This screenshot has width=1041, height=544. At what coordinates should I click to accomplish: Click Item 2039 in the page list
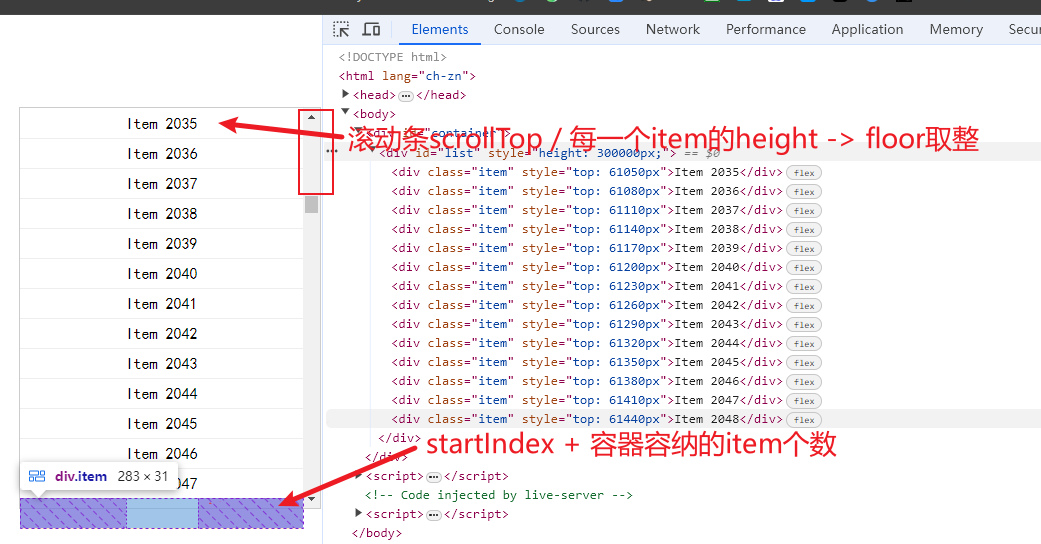click(x=162, y=243)
